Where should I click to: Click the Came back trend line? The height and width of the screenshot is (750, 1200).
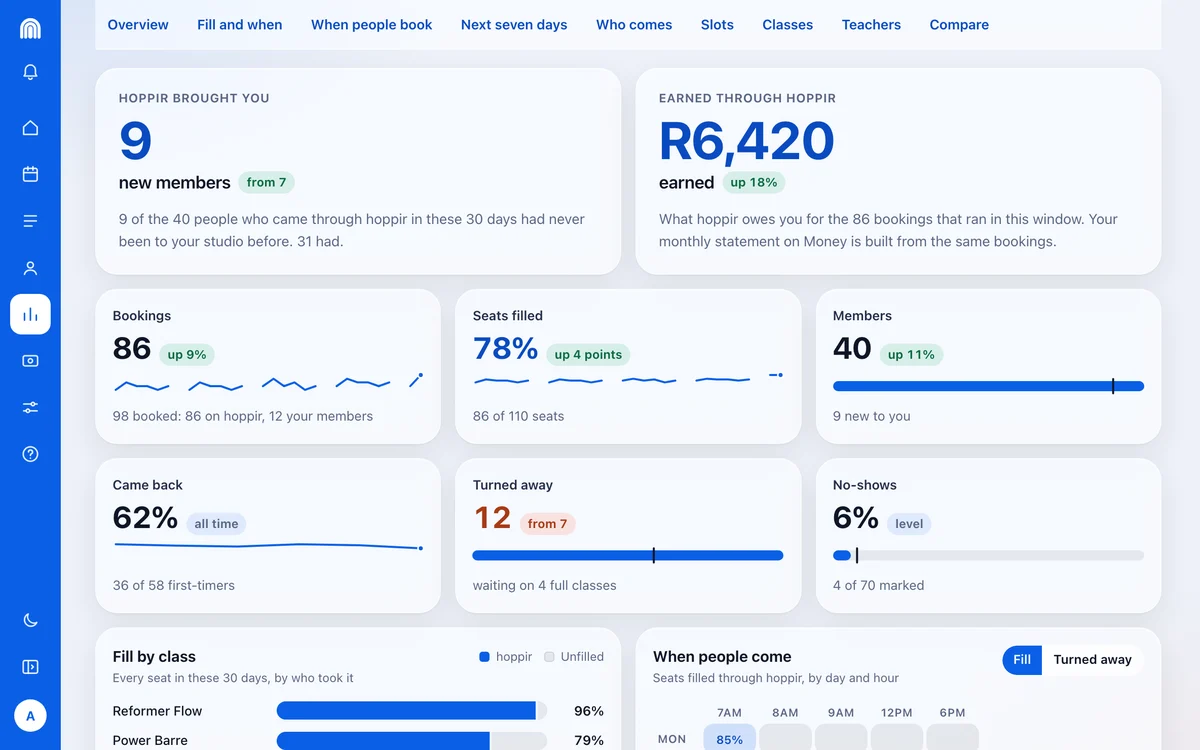click(x=268, y=546)
